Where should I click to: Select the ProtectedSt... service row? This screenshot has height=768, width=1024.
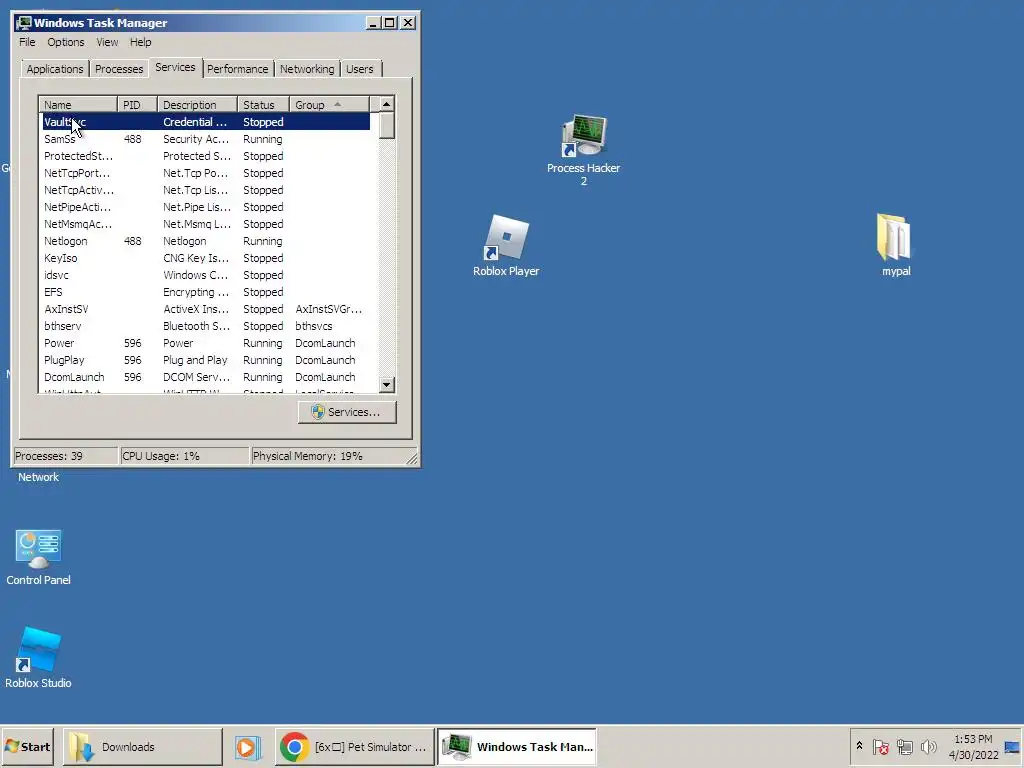pos(206,156)
